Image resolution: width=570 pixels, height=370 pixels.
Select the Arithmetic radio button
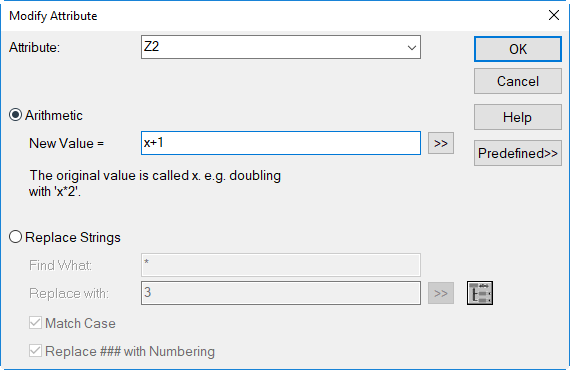(x=15, y=115)
